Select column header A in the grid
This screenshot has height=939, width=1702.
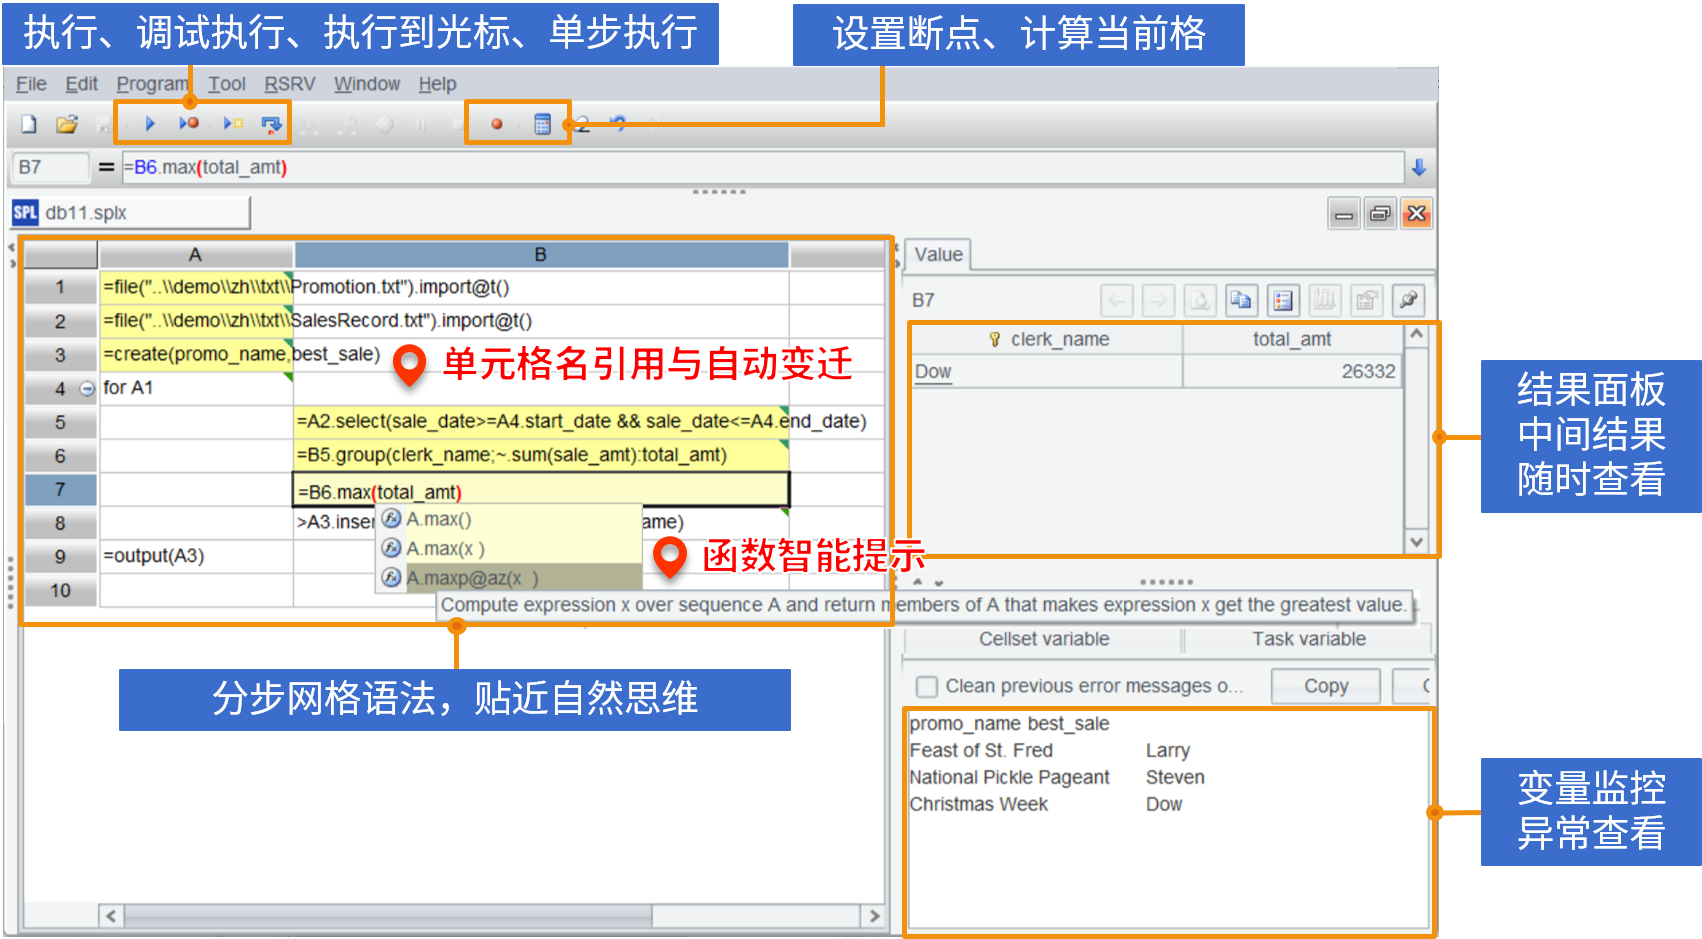pos(195,255)
